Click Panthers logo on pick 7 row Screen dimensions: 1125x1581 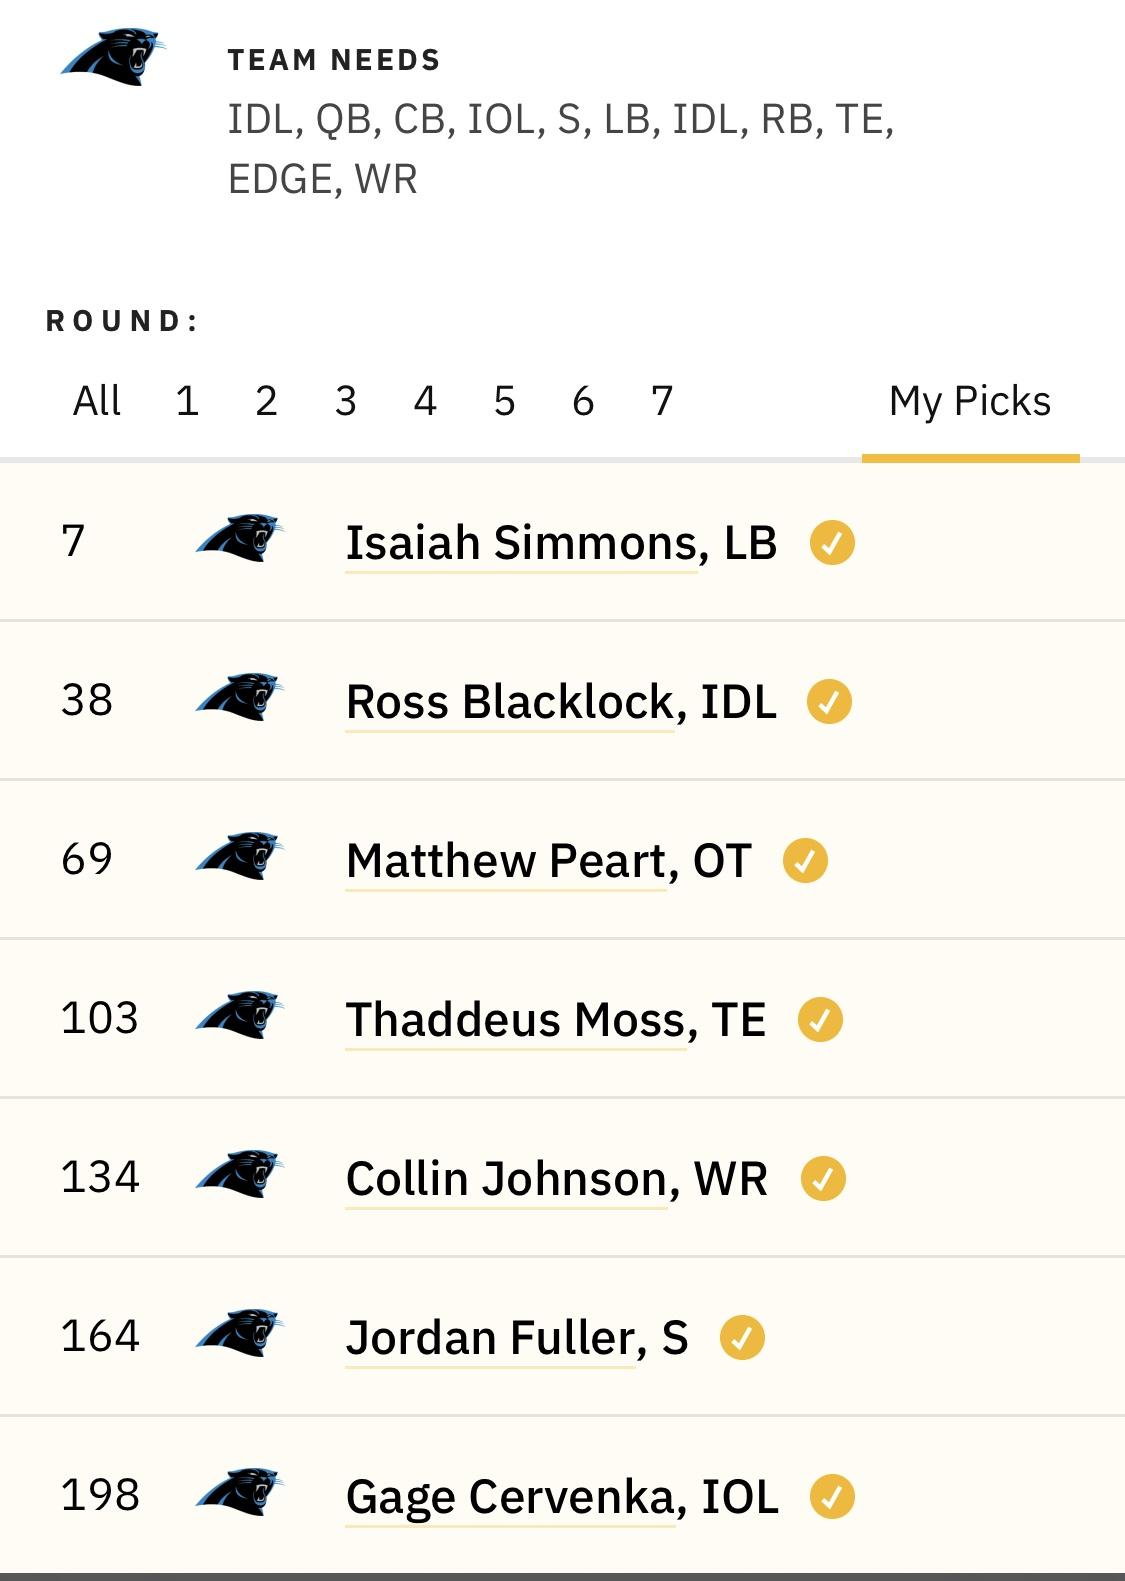[240, 538]
